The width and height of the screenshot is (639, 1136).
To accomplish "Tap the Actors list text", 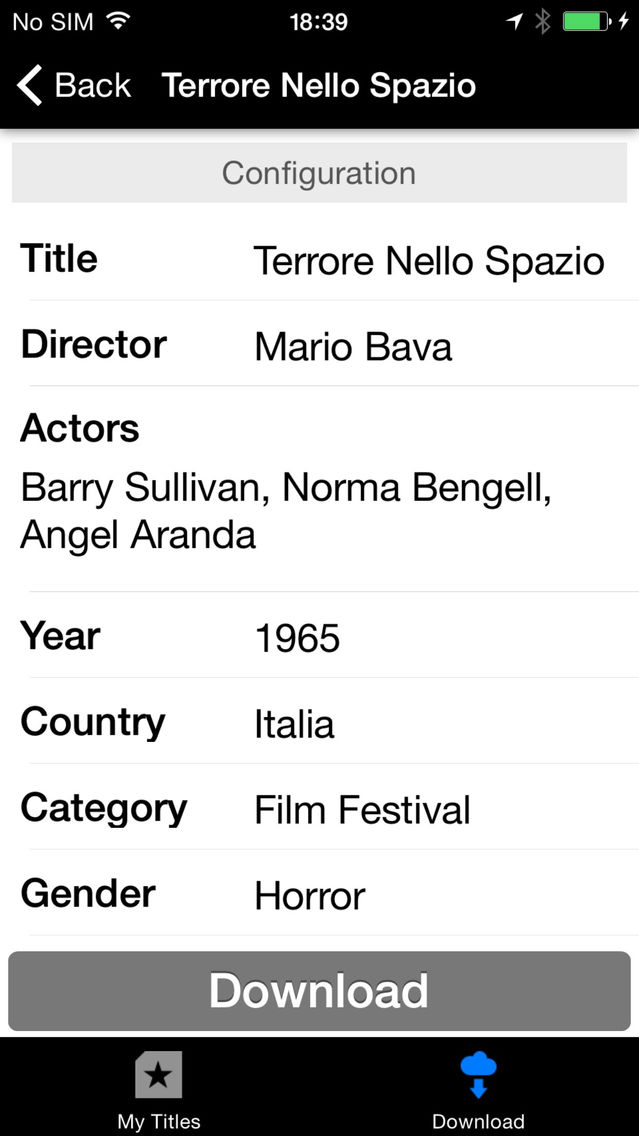I will (x=286, y=511).
